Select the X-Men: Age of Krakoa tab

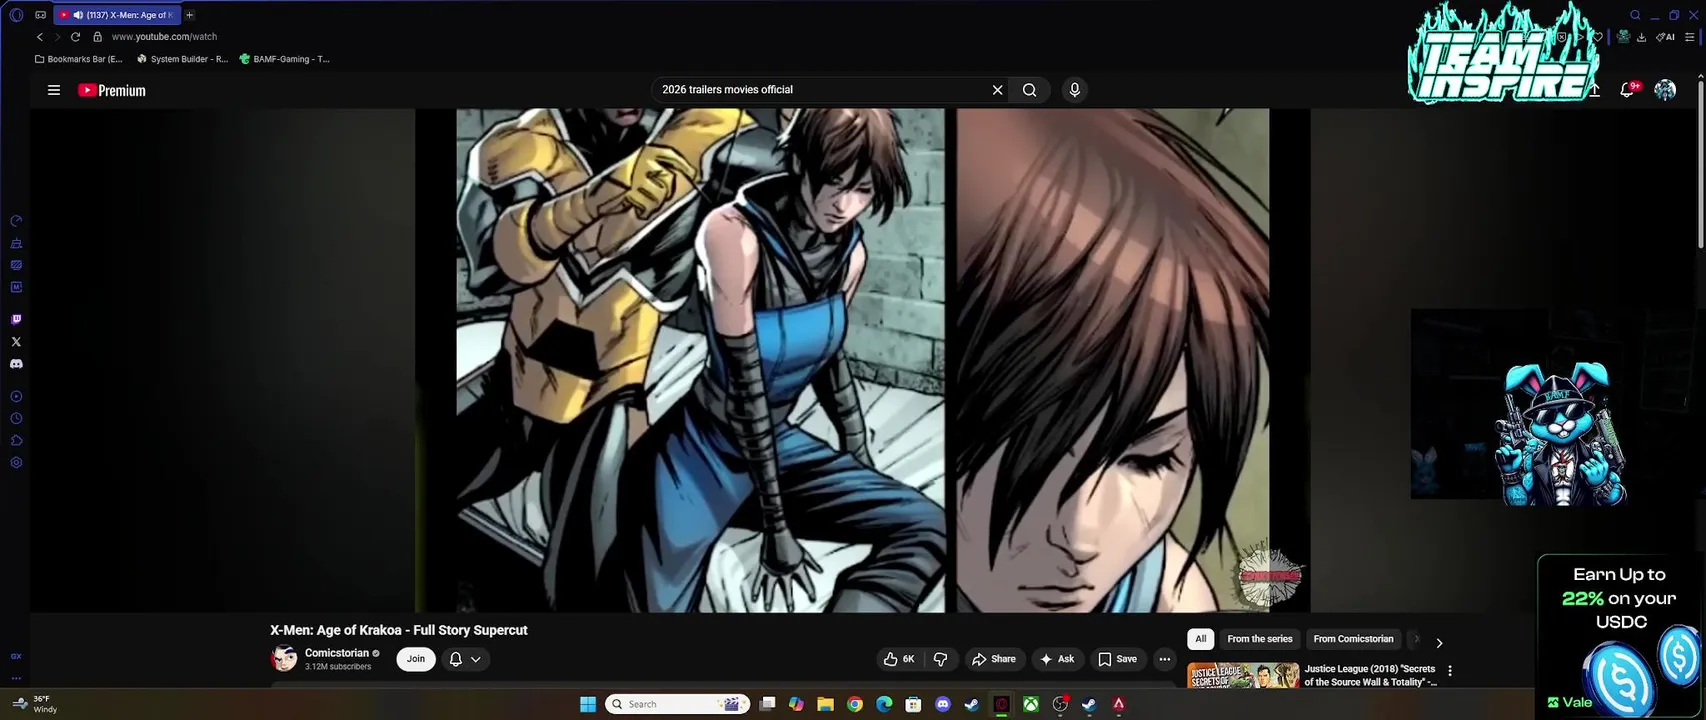pos(116,15)
